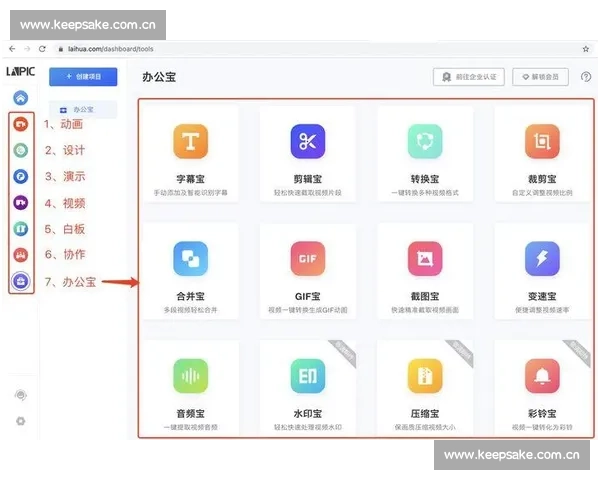The height and width of the screenshot is (480, 600).
Task: Bookmark page with the star icon
Action: 586,49
